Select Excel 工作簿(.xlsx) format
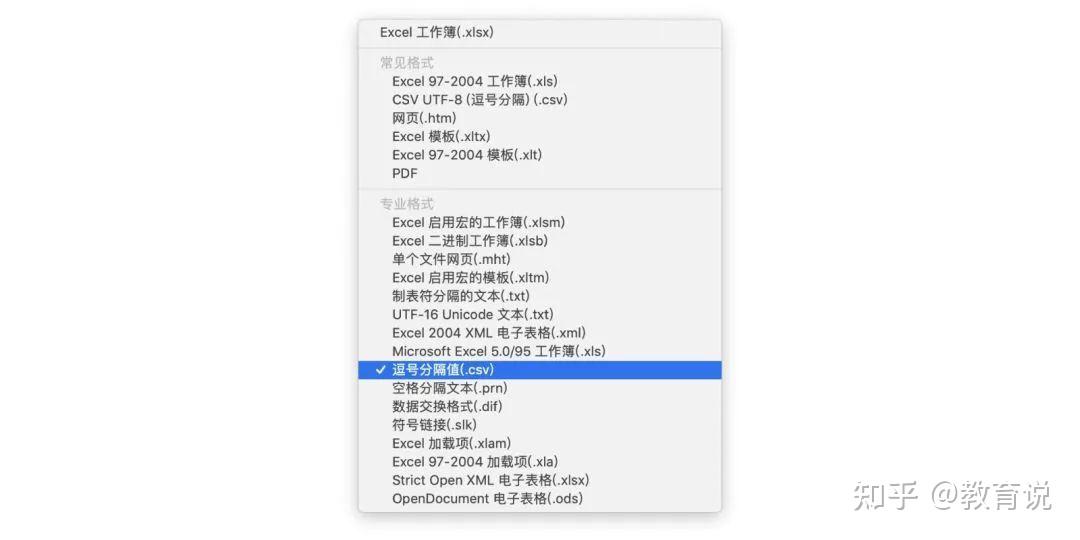 (x=539, y=32)
